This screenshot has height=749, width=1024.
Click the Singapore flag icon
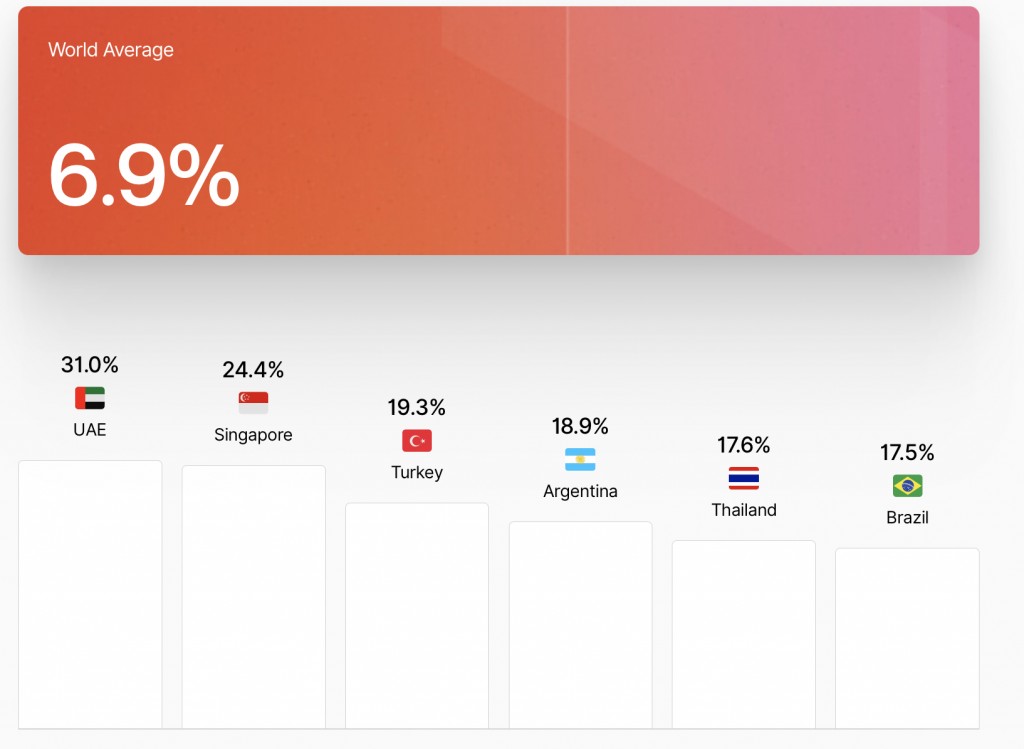pos(253,403)
